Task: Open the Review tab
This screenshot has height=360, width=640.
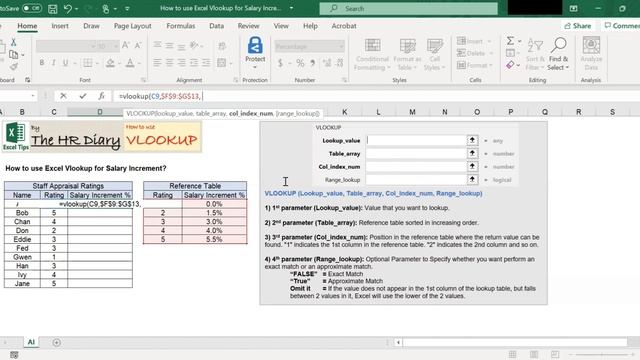Action: (x=248, y=26)
